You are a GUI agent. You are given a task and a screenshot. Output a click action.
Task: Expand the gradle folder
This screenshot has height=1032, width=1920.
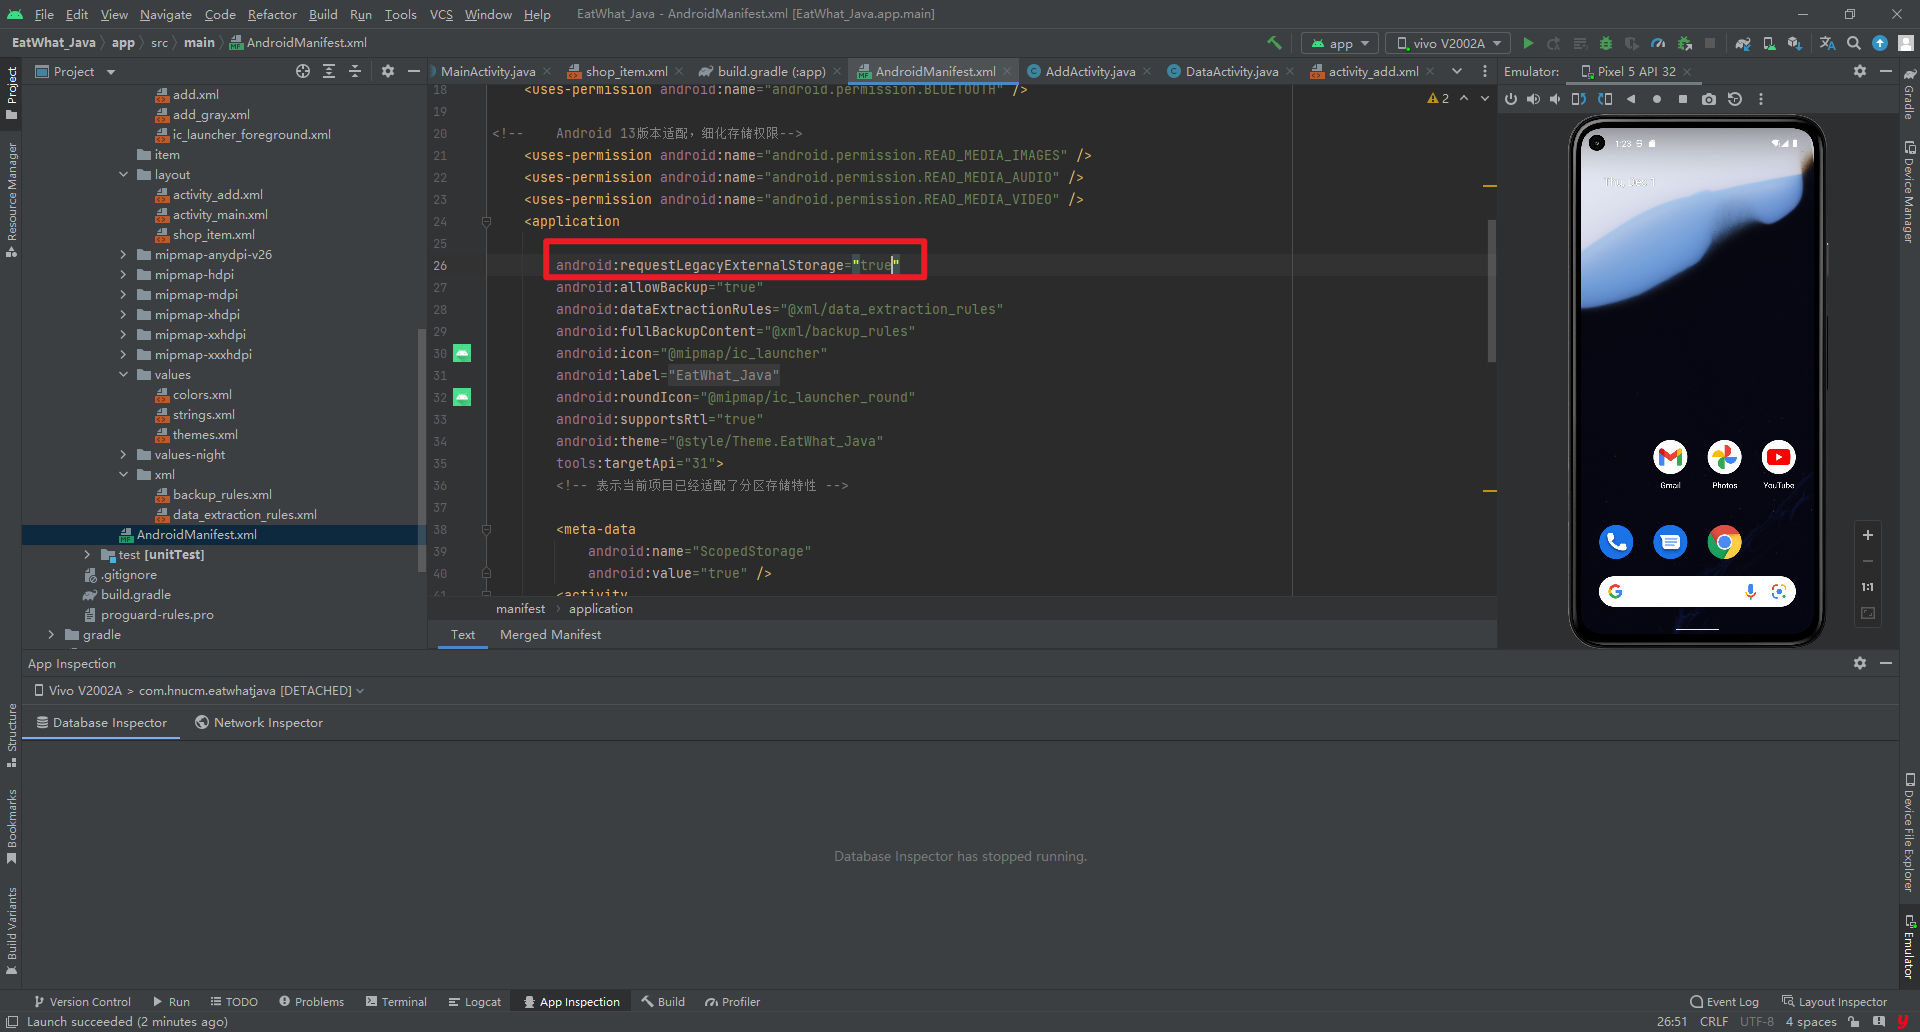click(x=51, y=635)
